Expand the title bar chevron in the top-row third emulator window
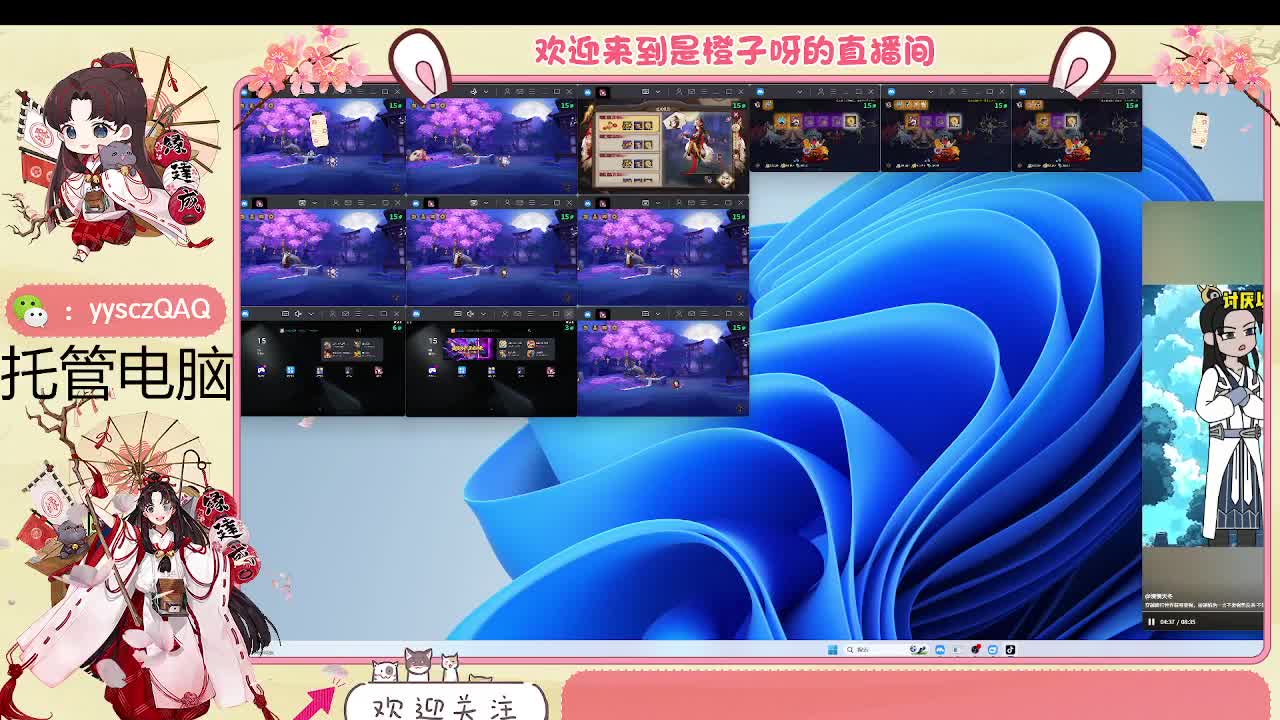This screenshot has height=720, width=1280. tap(658, 91)
